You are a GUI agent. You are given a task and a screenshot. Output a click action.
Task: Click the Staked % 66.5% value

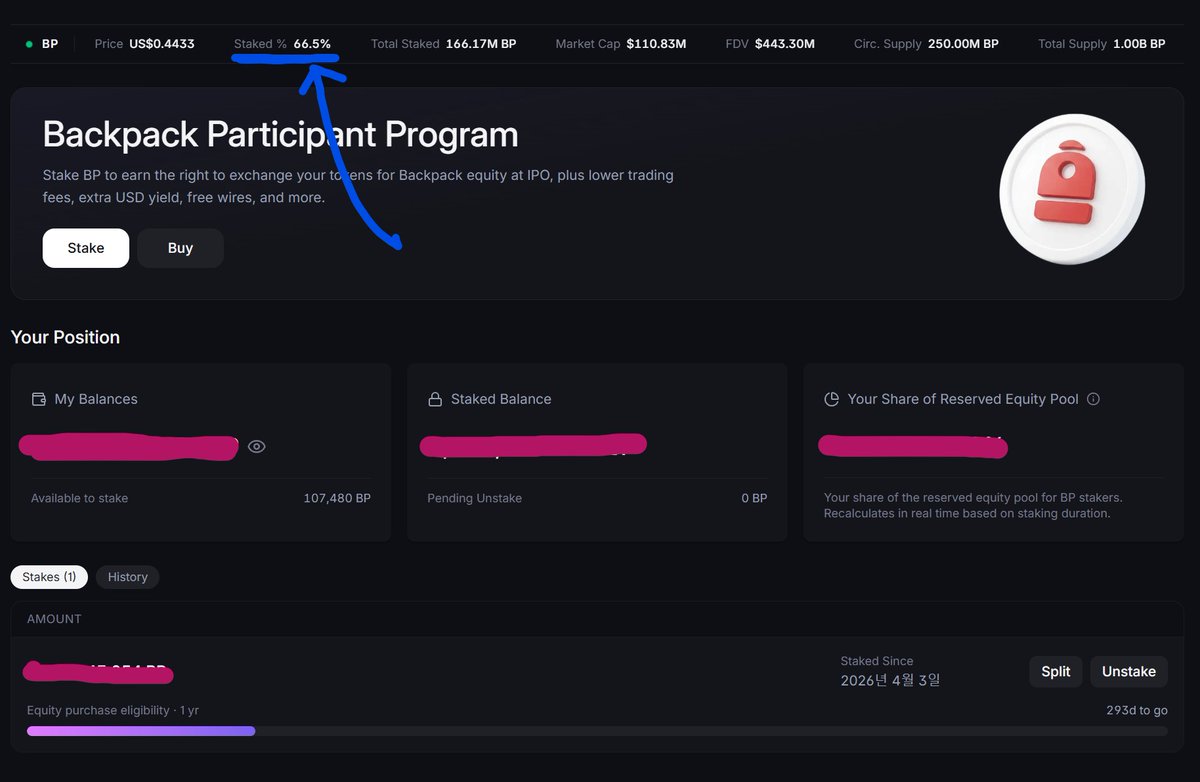[312, 44]
